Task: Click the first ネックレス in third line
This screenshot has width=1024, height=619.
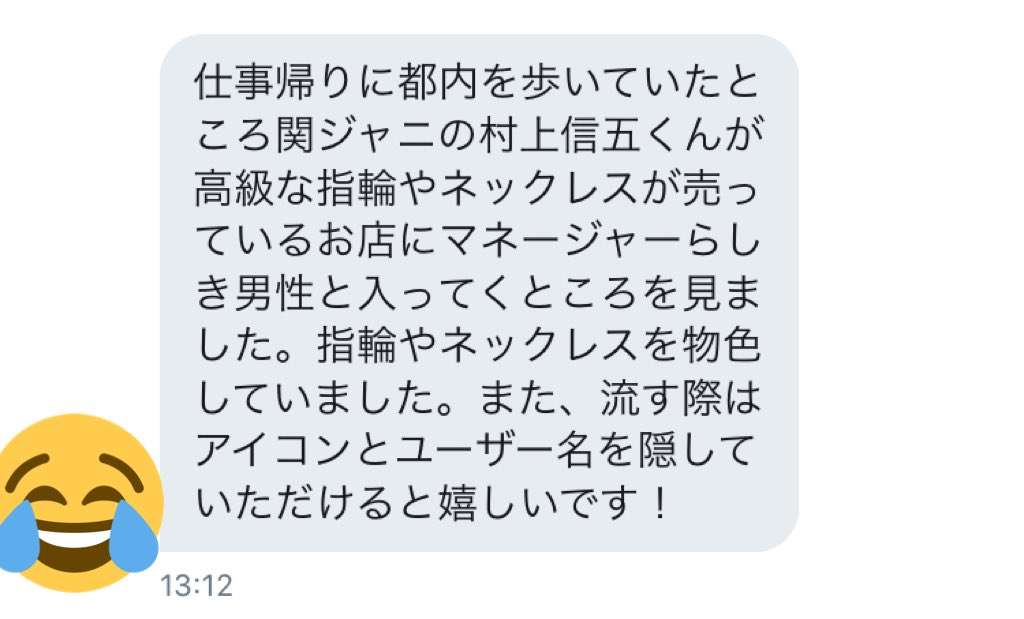Action: pyautogui.click(x=539, y=189)
